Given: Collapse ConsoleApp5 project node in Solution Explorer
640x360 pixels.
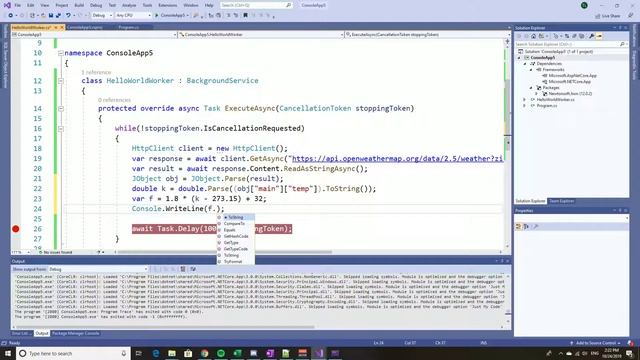Looking at the screenshot, I should click(x=520, y=58).
